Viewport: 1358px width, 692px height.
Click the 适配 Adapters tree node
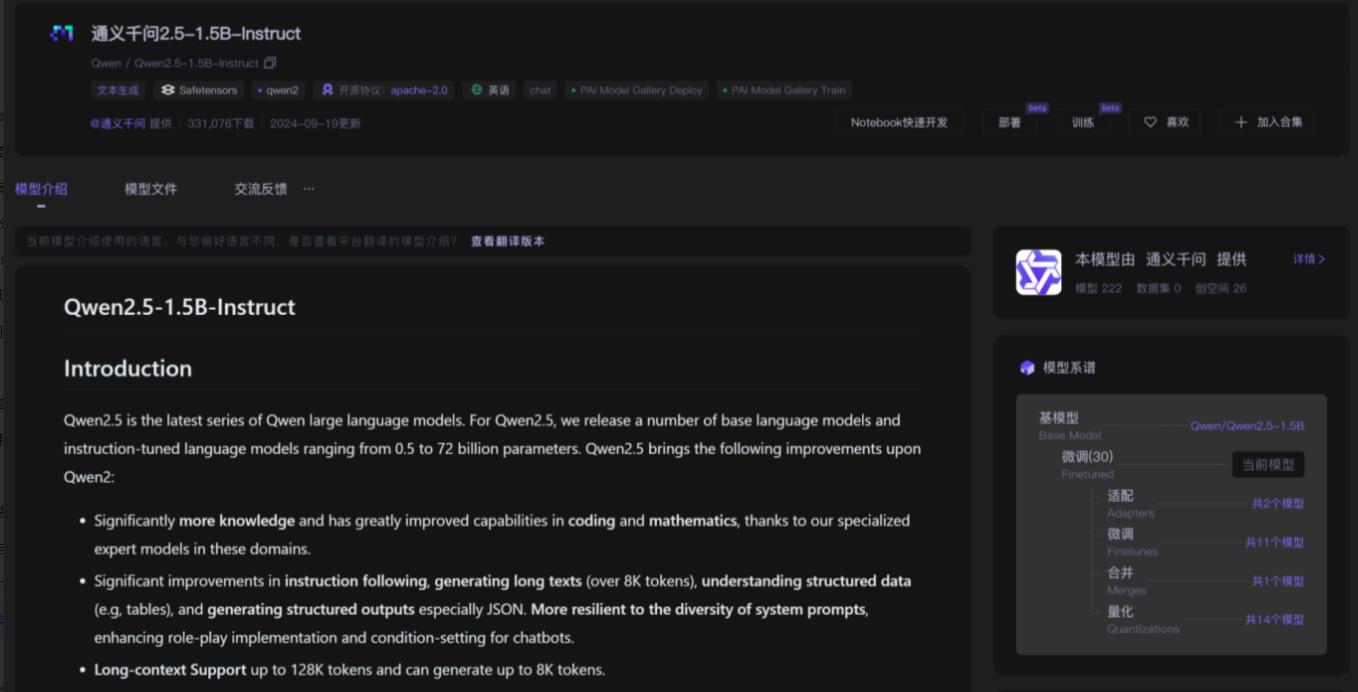(1130, 504)
